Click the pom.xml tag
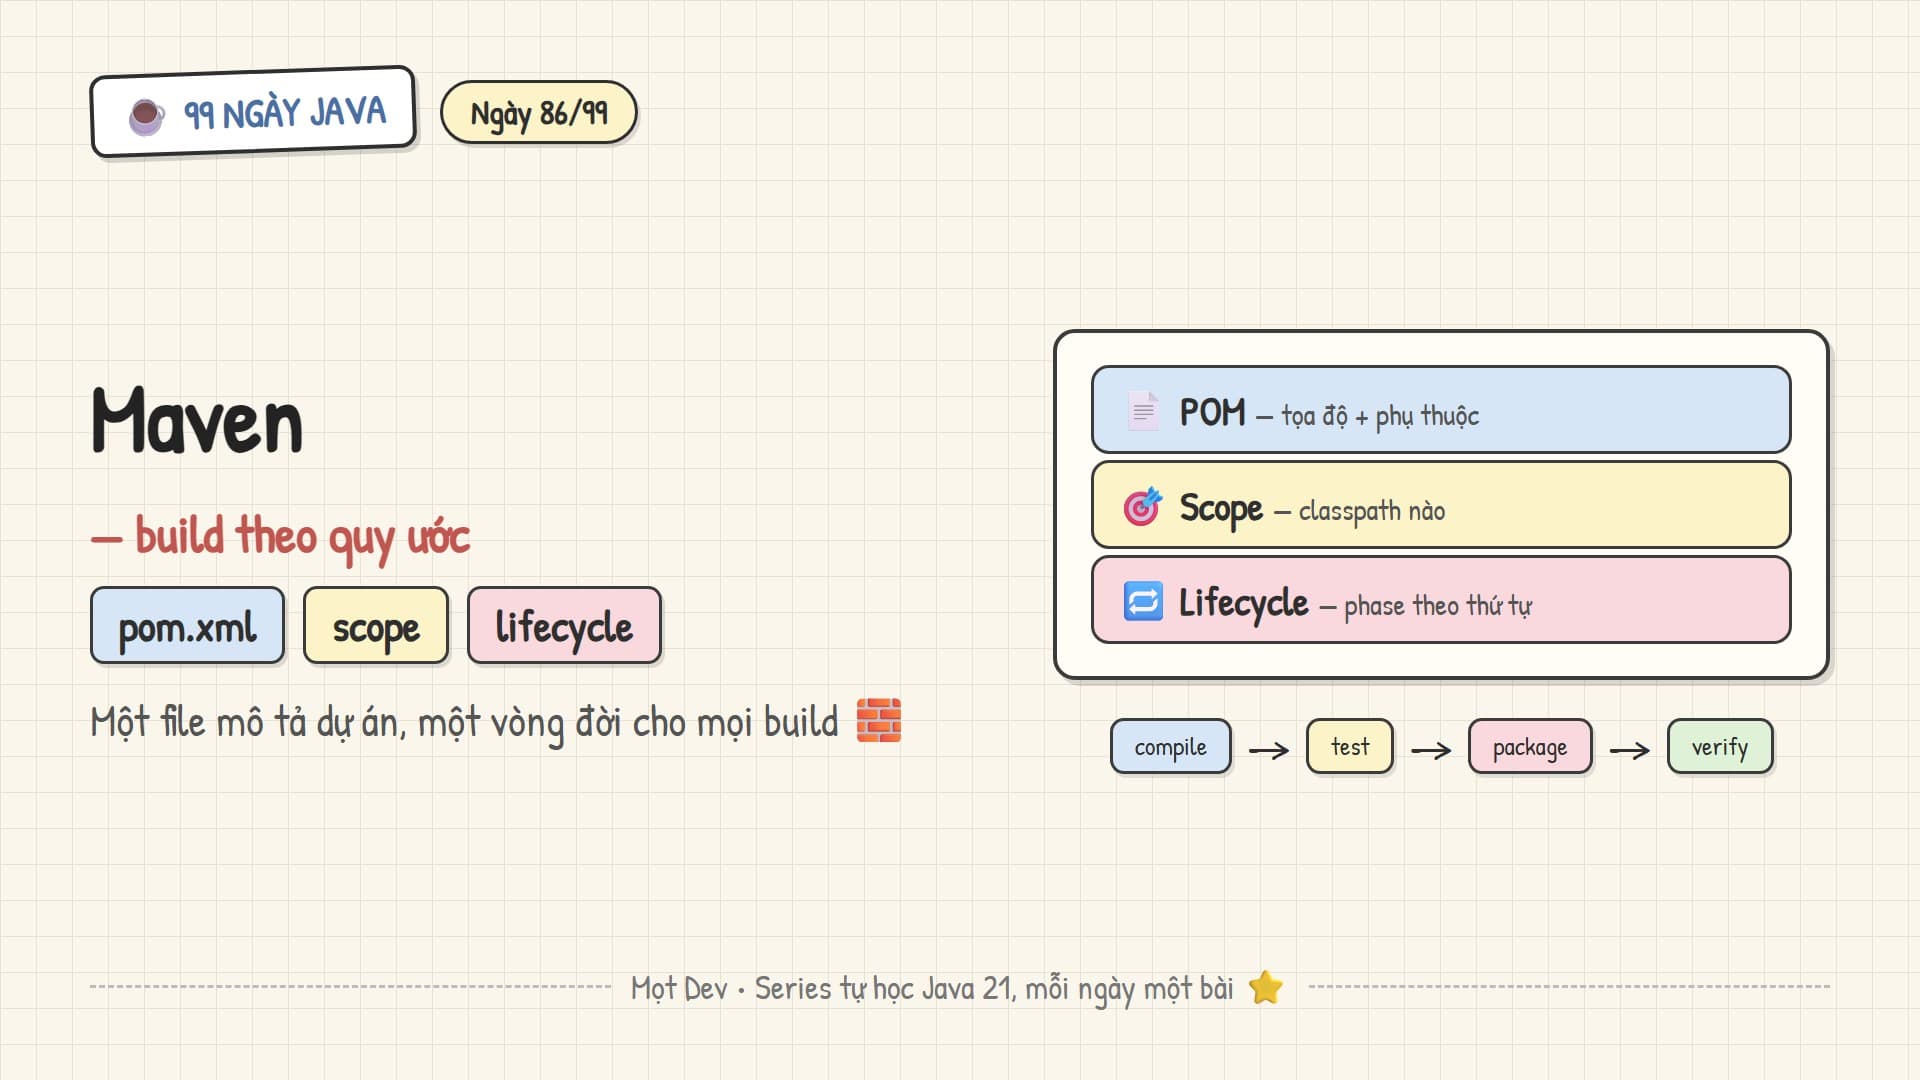The height and width of the screenshot is (1080, 1920). click(x=188, y=626)
